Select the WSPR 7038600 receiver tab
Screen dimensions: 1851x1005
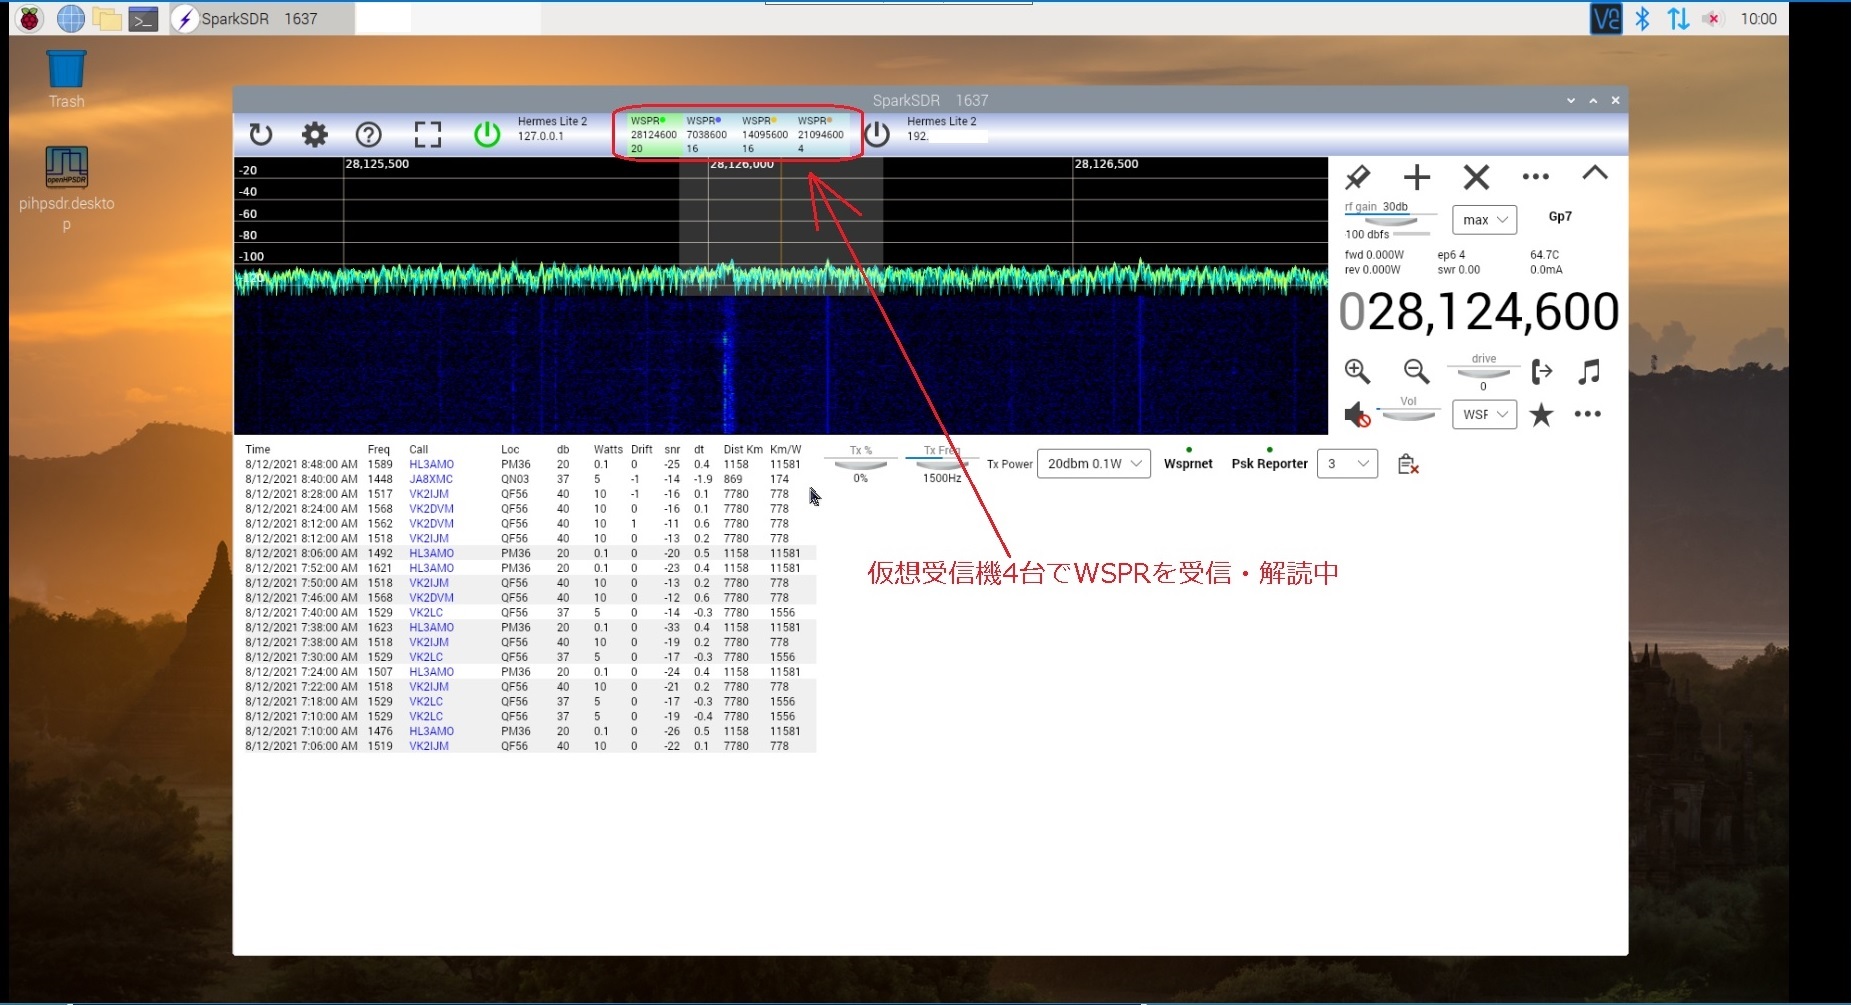click(706, 134)
